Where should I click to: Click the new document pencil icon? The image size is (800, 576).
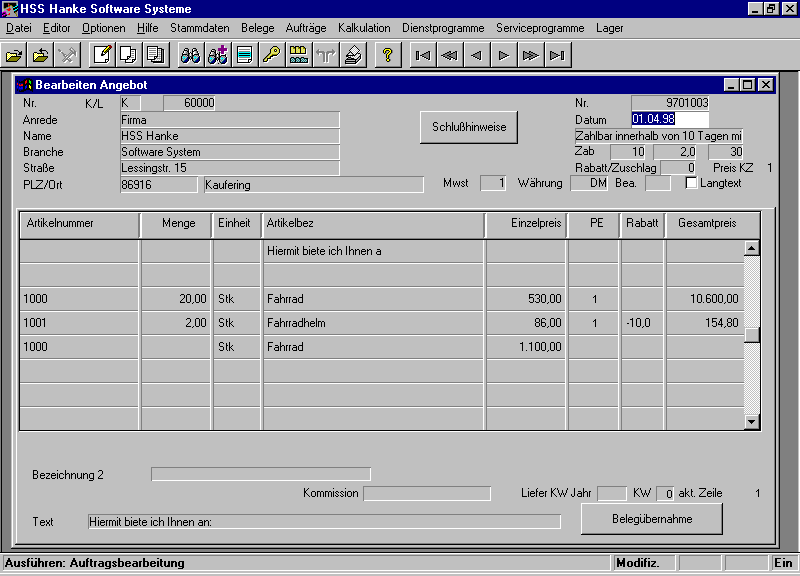click(x=101, y=55)
